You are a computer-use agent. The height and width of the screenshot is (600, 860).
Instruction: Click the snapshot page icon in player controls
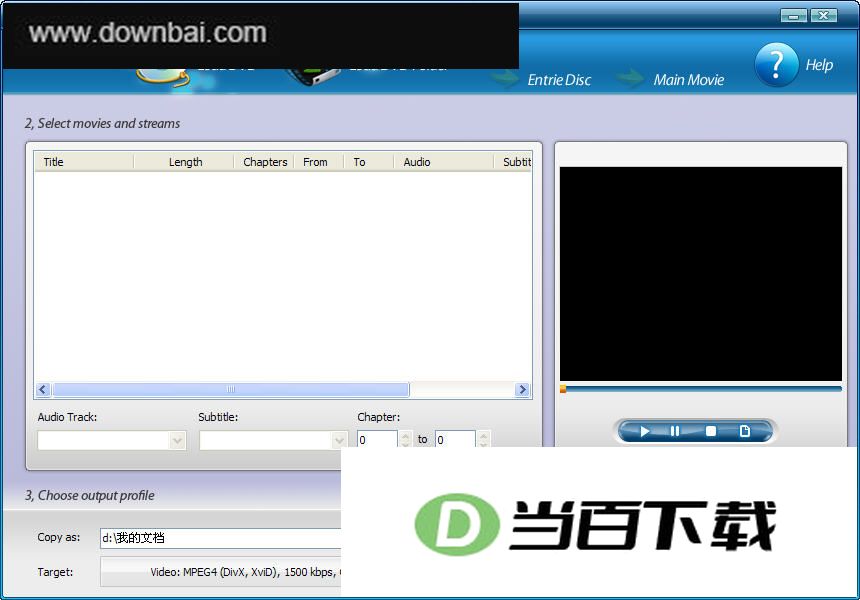pos(744,432)
